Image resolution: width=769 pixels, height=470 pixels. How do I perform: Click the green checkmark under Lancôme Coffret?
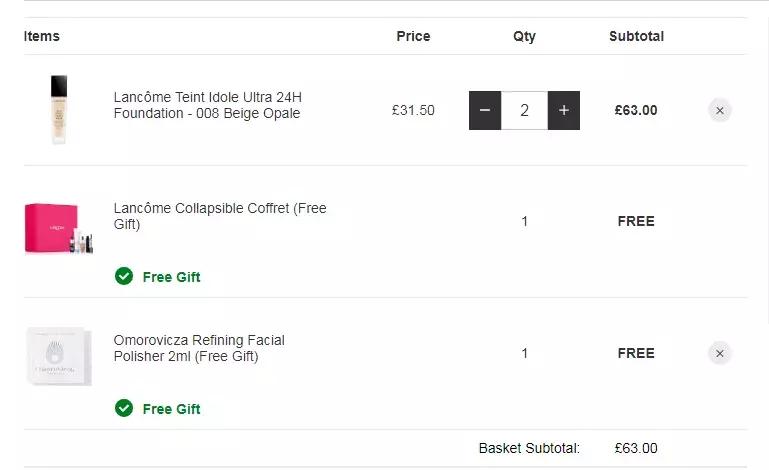coord(124,276)
